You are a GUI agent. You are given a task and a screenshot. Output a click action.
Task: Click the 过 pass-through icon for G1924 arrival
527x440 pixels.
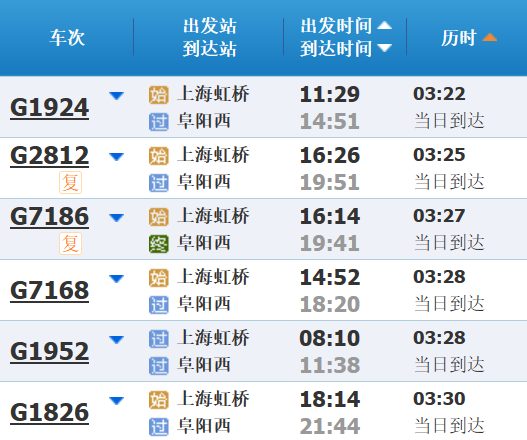pyautogui.click(x=159, y=122)
